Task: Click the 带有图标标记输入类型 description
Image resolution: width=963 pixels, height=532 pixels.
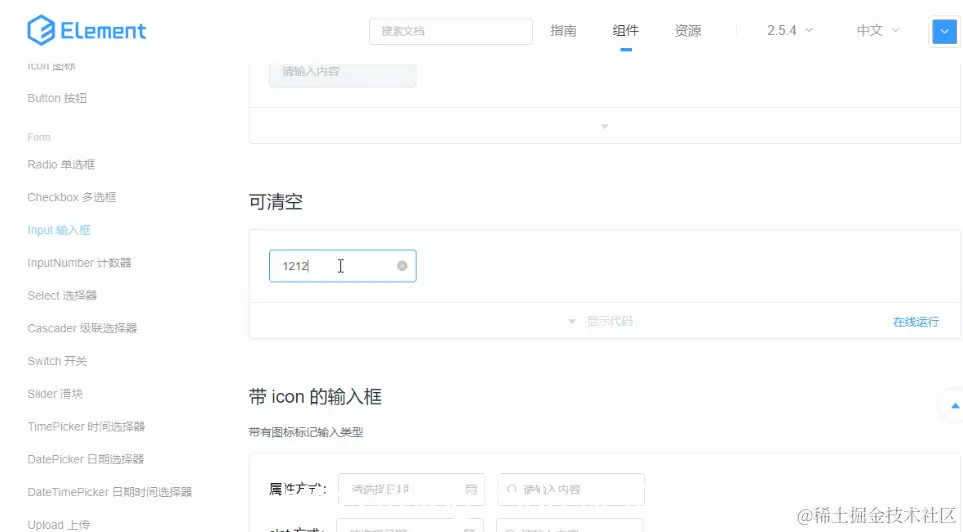Action: coord(306,432)
